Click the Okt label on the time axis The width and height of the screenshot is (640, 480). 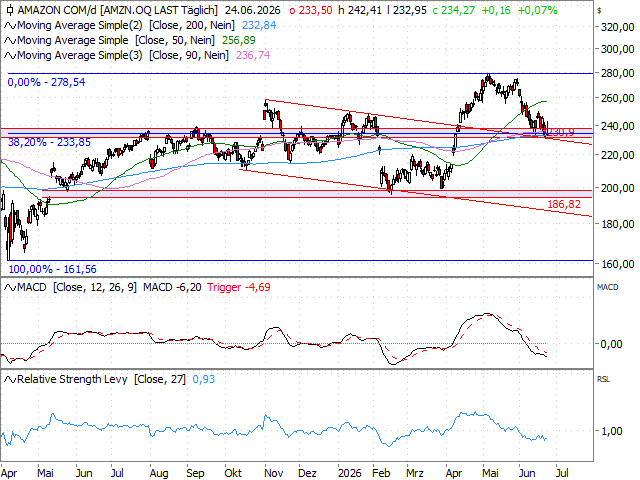233,473
